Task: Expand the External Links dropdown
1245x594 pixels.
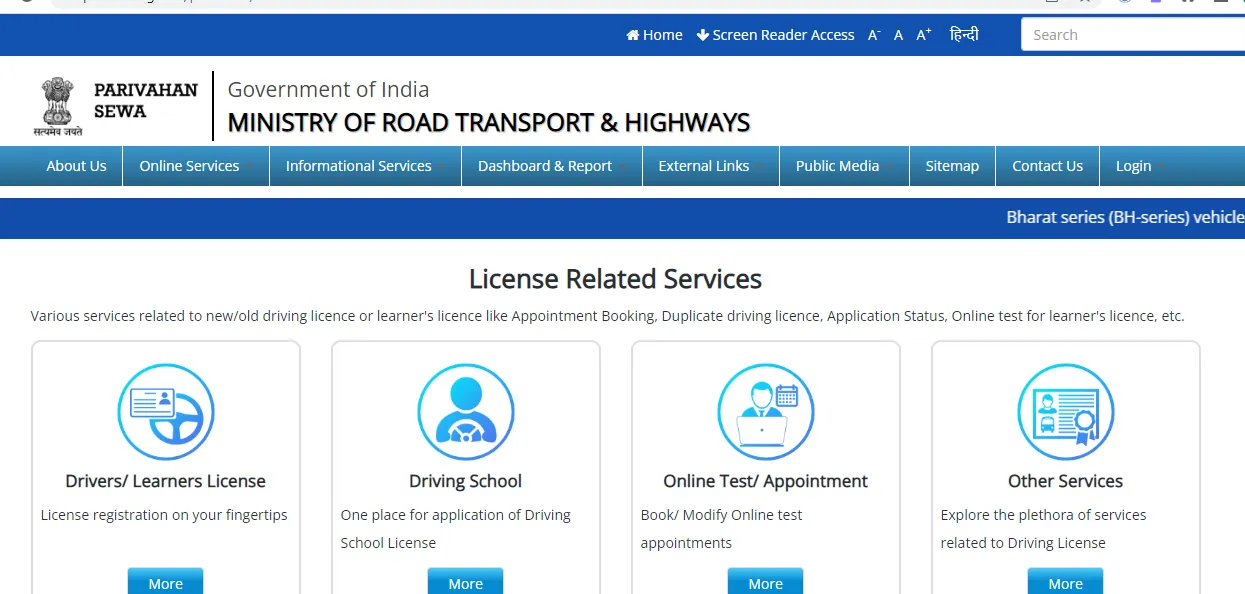Action: click(x=710, y=166)
